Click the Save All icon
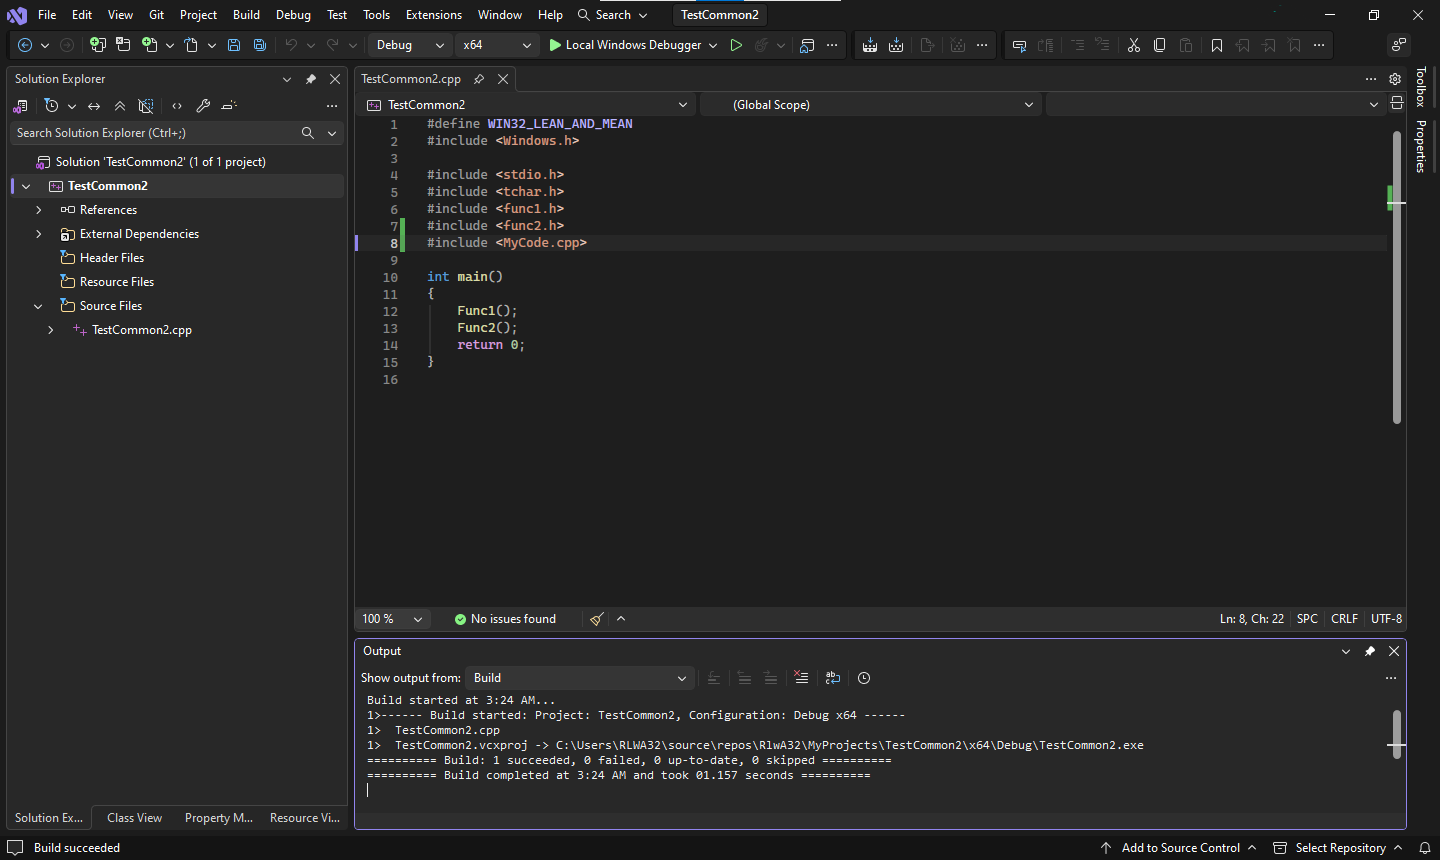 (x=260, y=45)
